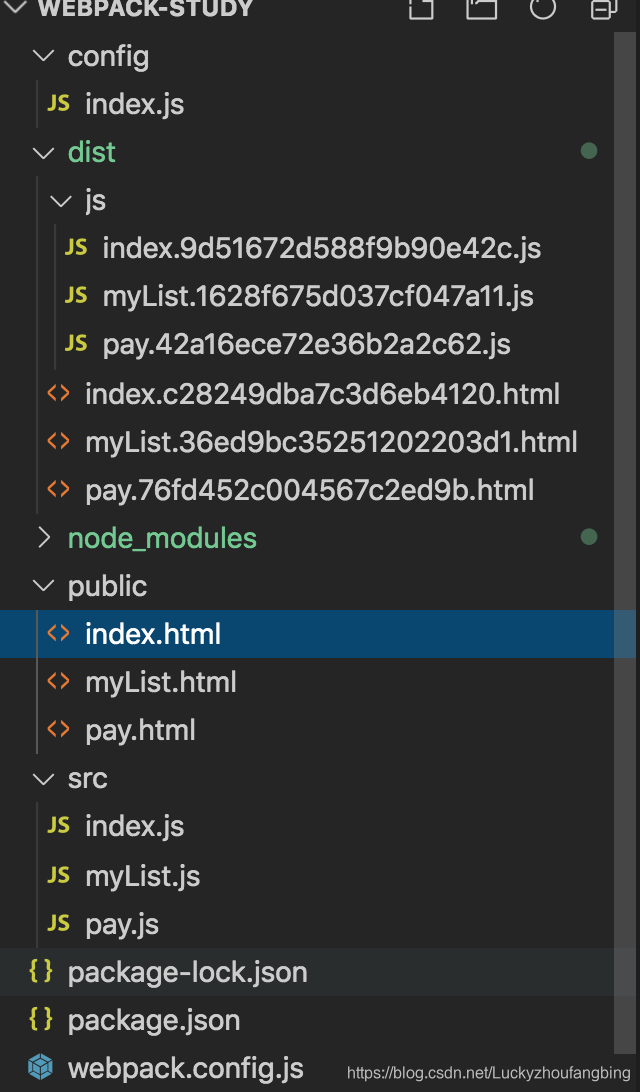Click the JS icon beside src pay.js

(58, 923)
